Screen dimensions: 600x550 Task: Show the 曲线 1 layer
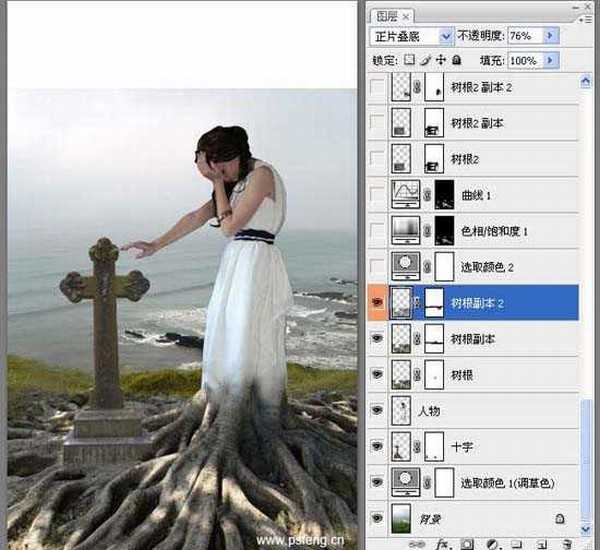click(377, 194)
